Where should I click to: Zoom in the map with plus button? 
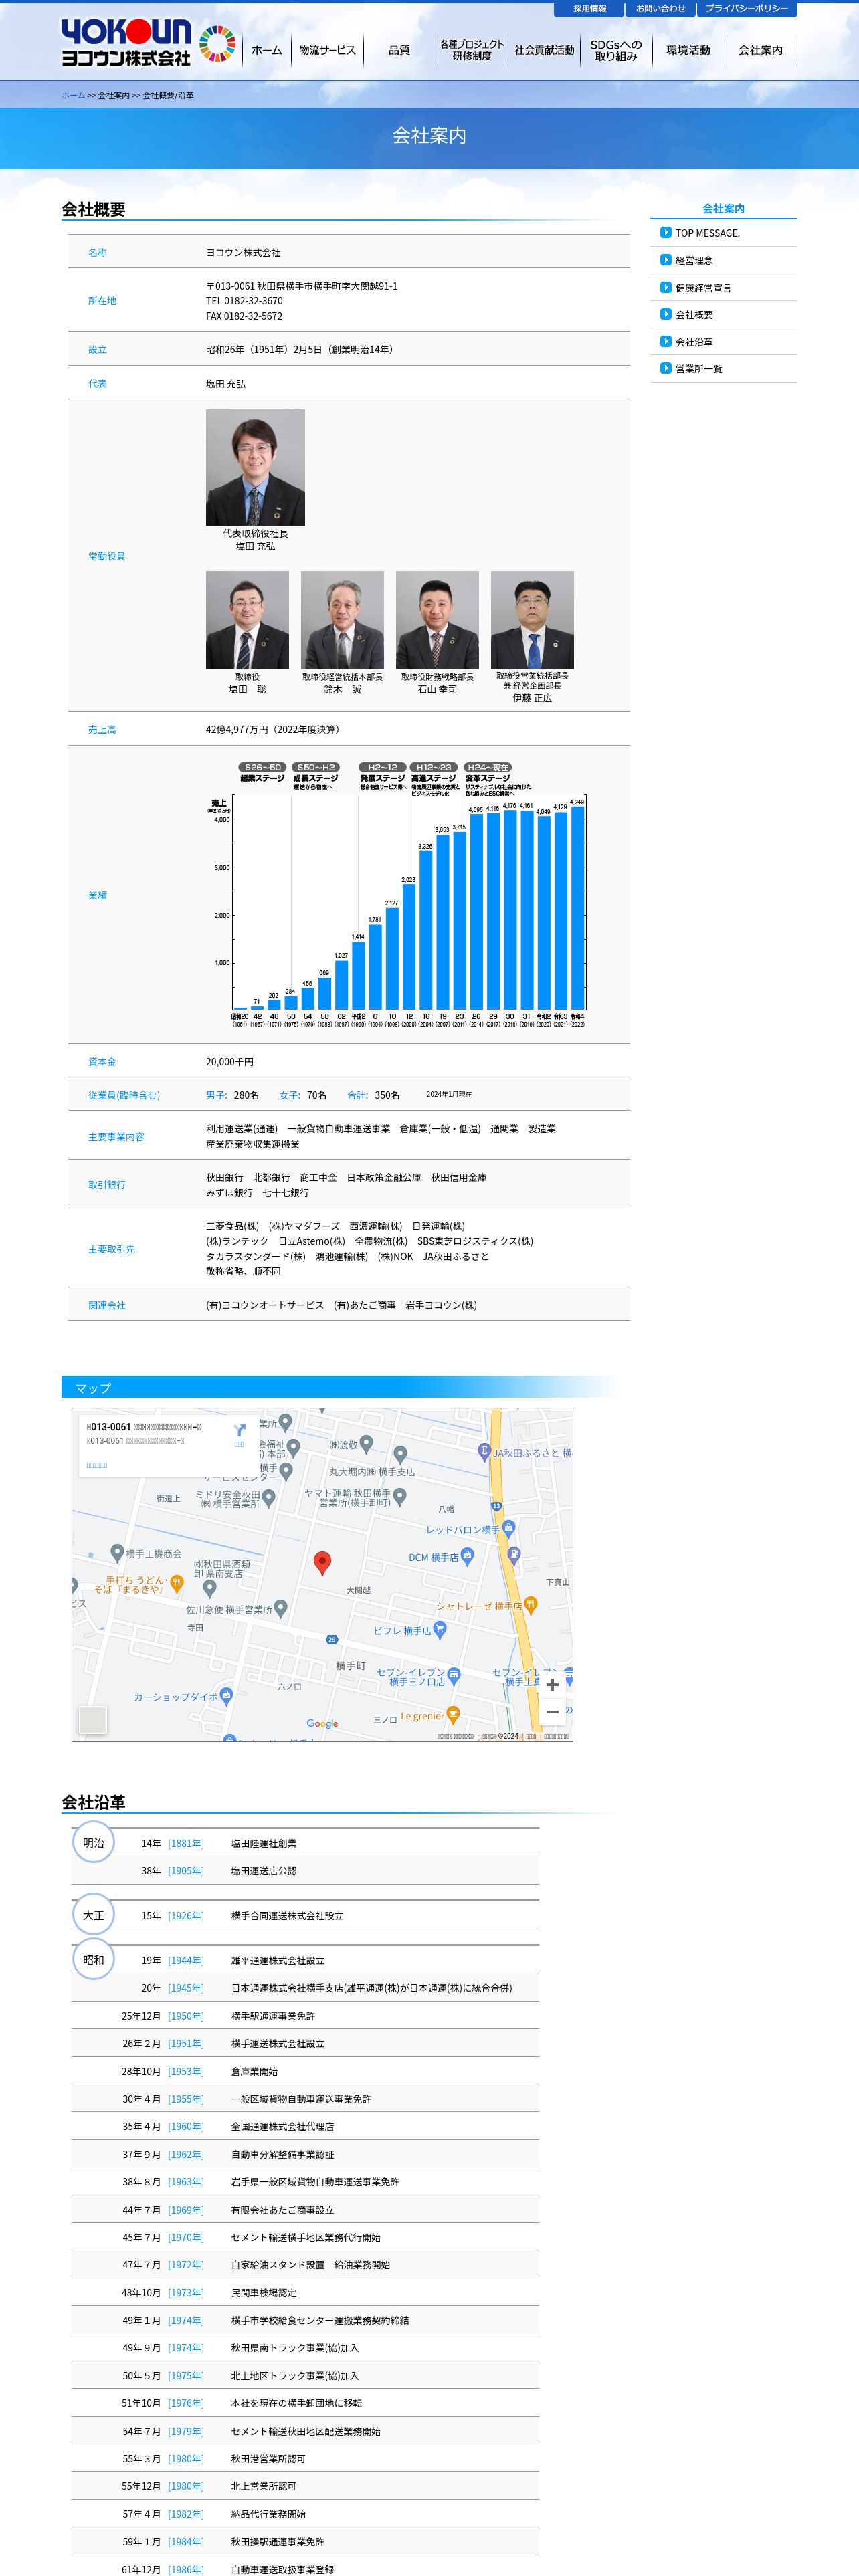[552, 1685]
